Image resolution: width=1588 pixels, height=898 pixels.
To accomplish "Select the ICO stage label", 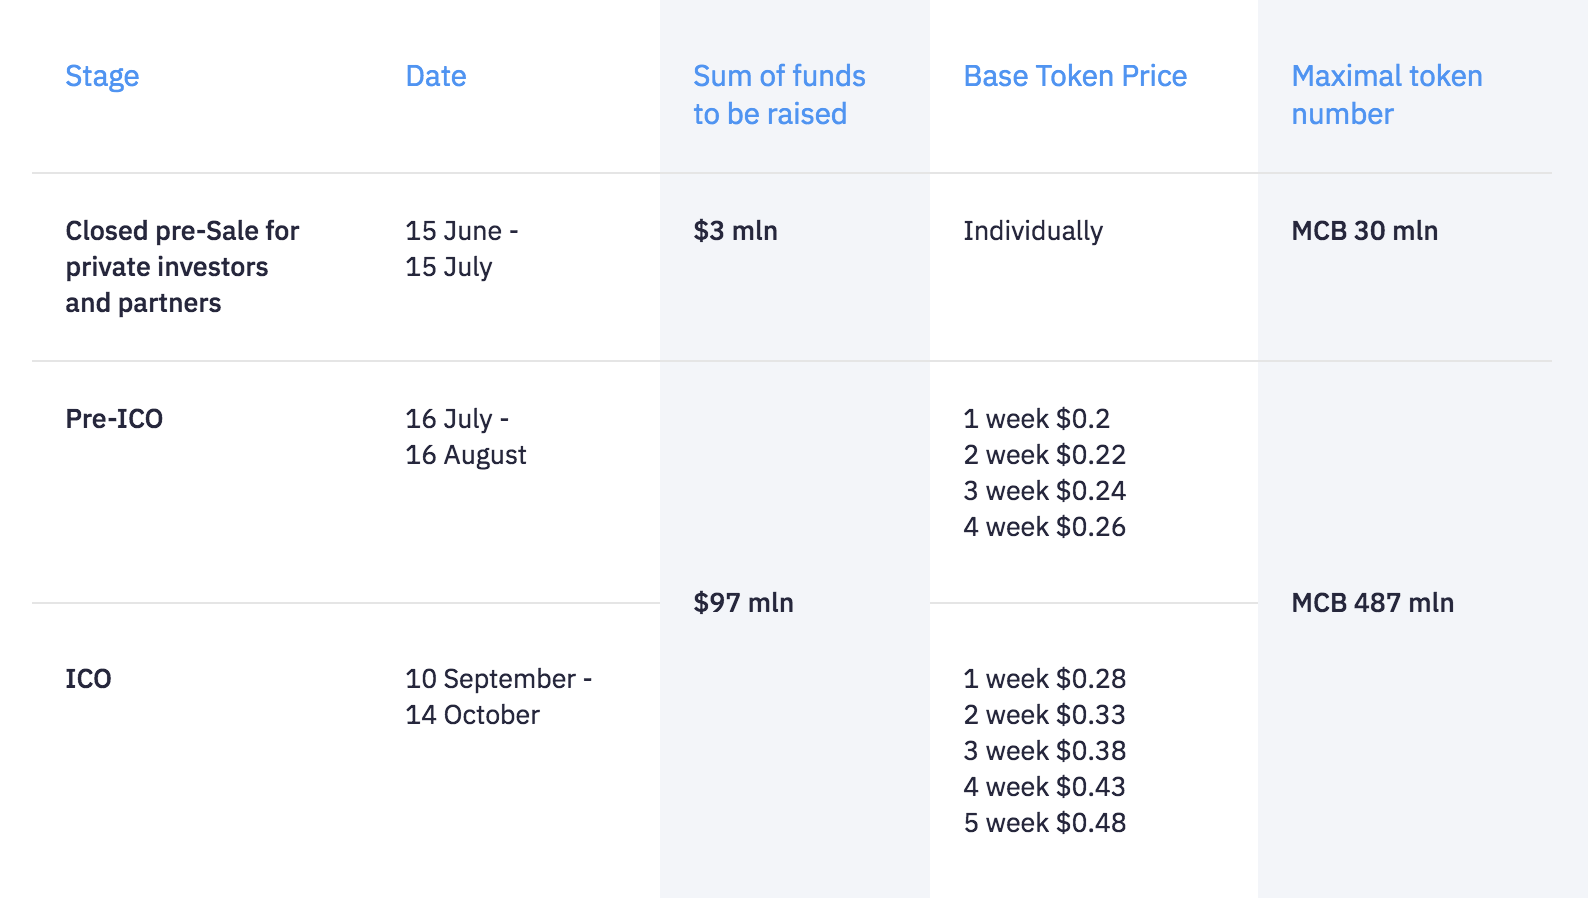I will tap(88, 679).
